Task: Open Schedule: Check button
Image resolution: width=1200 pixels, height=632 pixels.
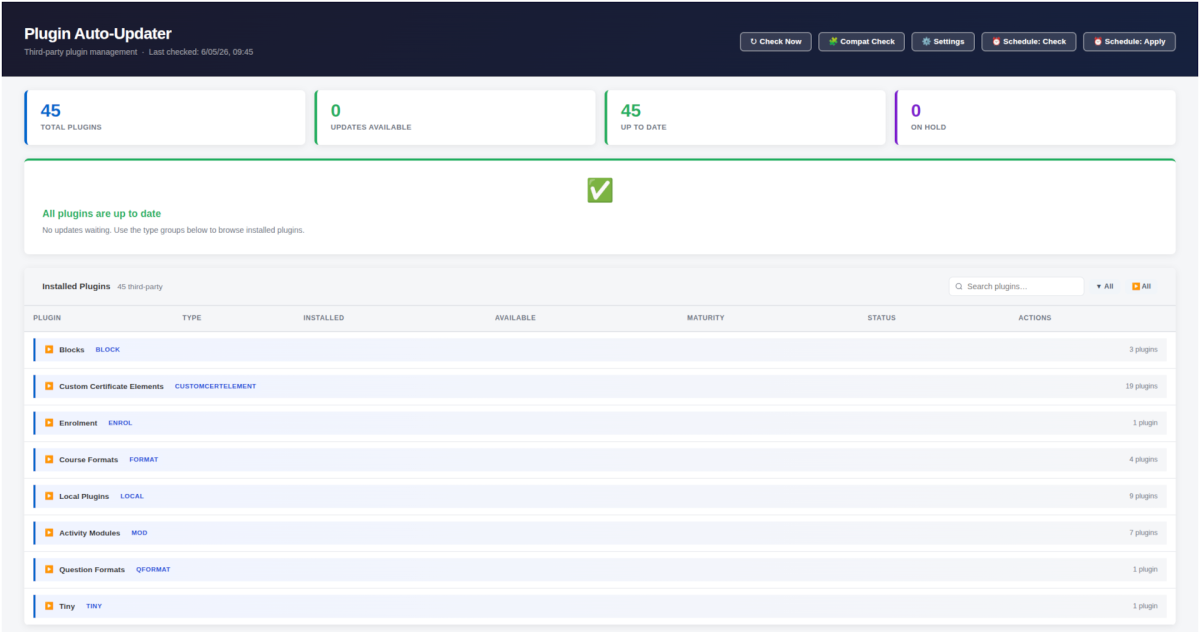Action: pyautogui.click(x=1029, y=41)
